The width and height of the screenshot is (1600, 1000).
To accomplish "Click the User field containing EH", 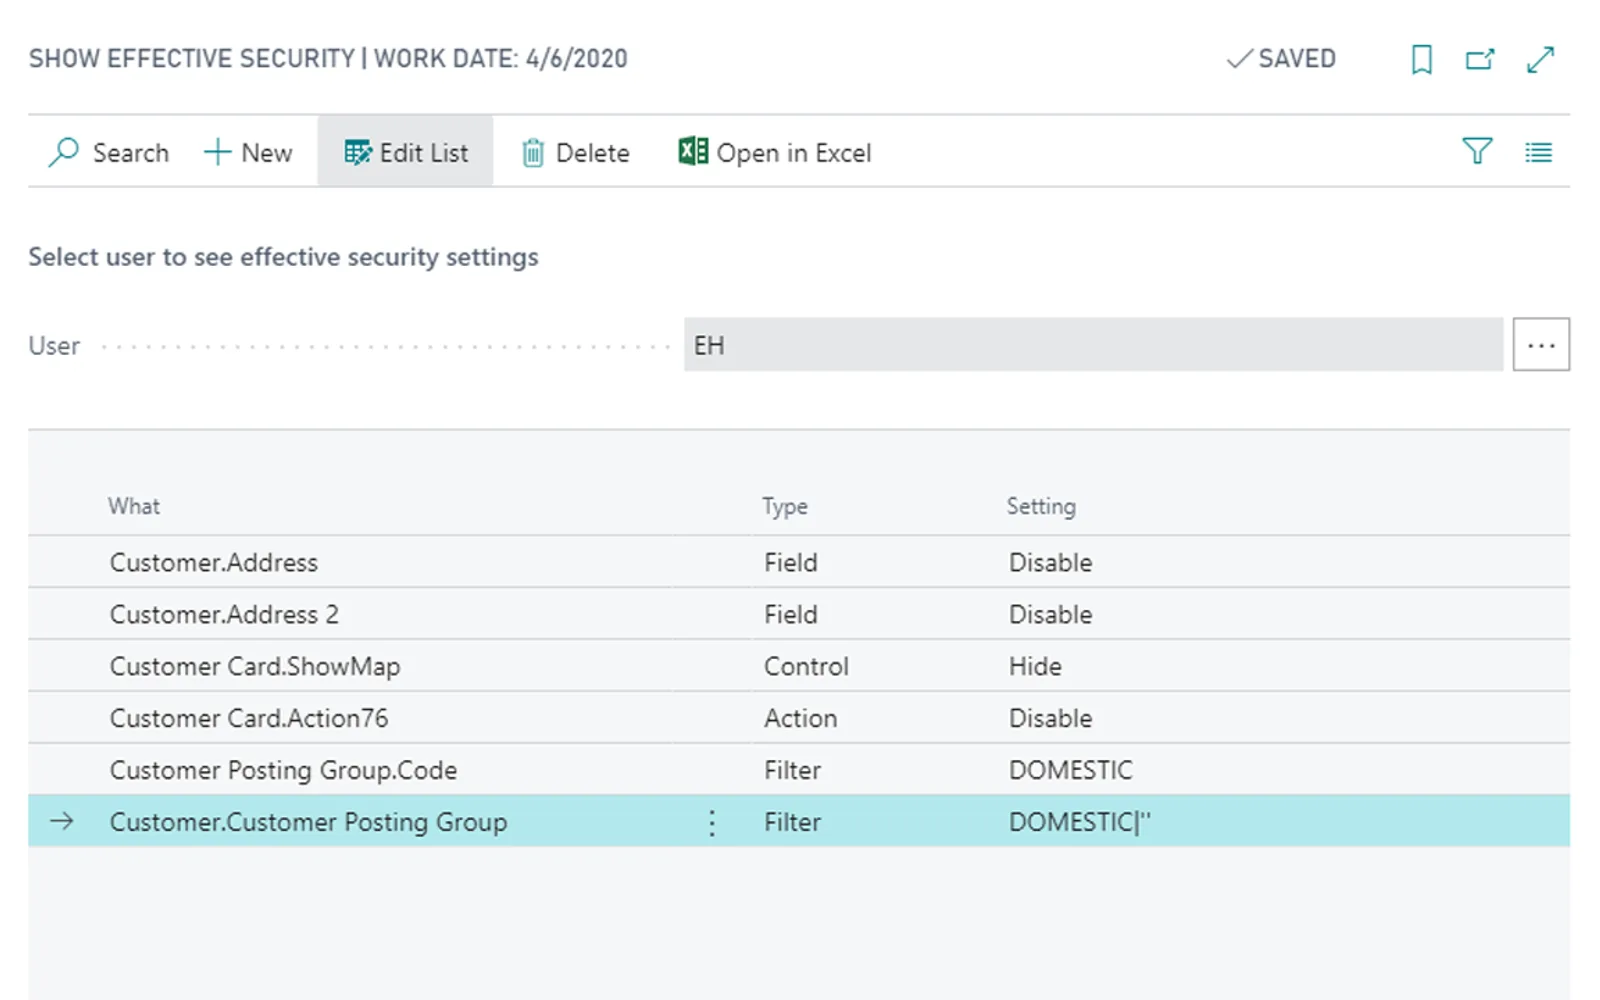I will 1093,345.
